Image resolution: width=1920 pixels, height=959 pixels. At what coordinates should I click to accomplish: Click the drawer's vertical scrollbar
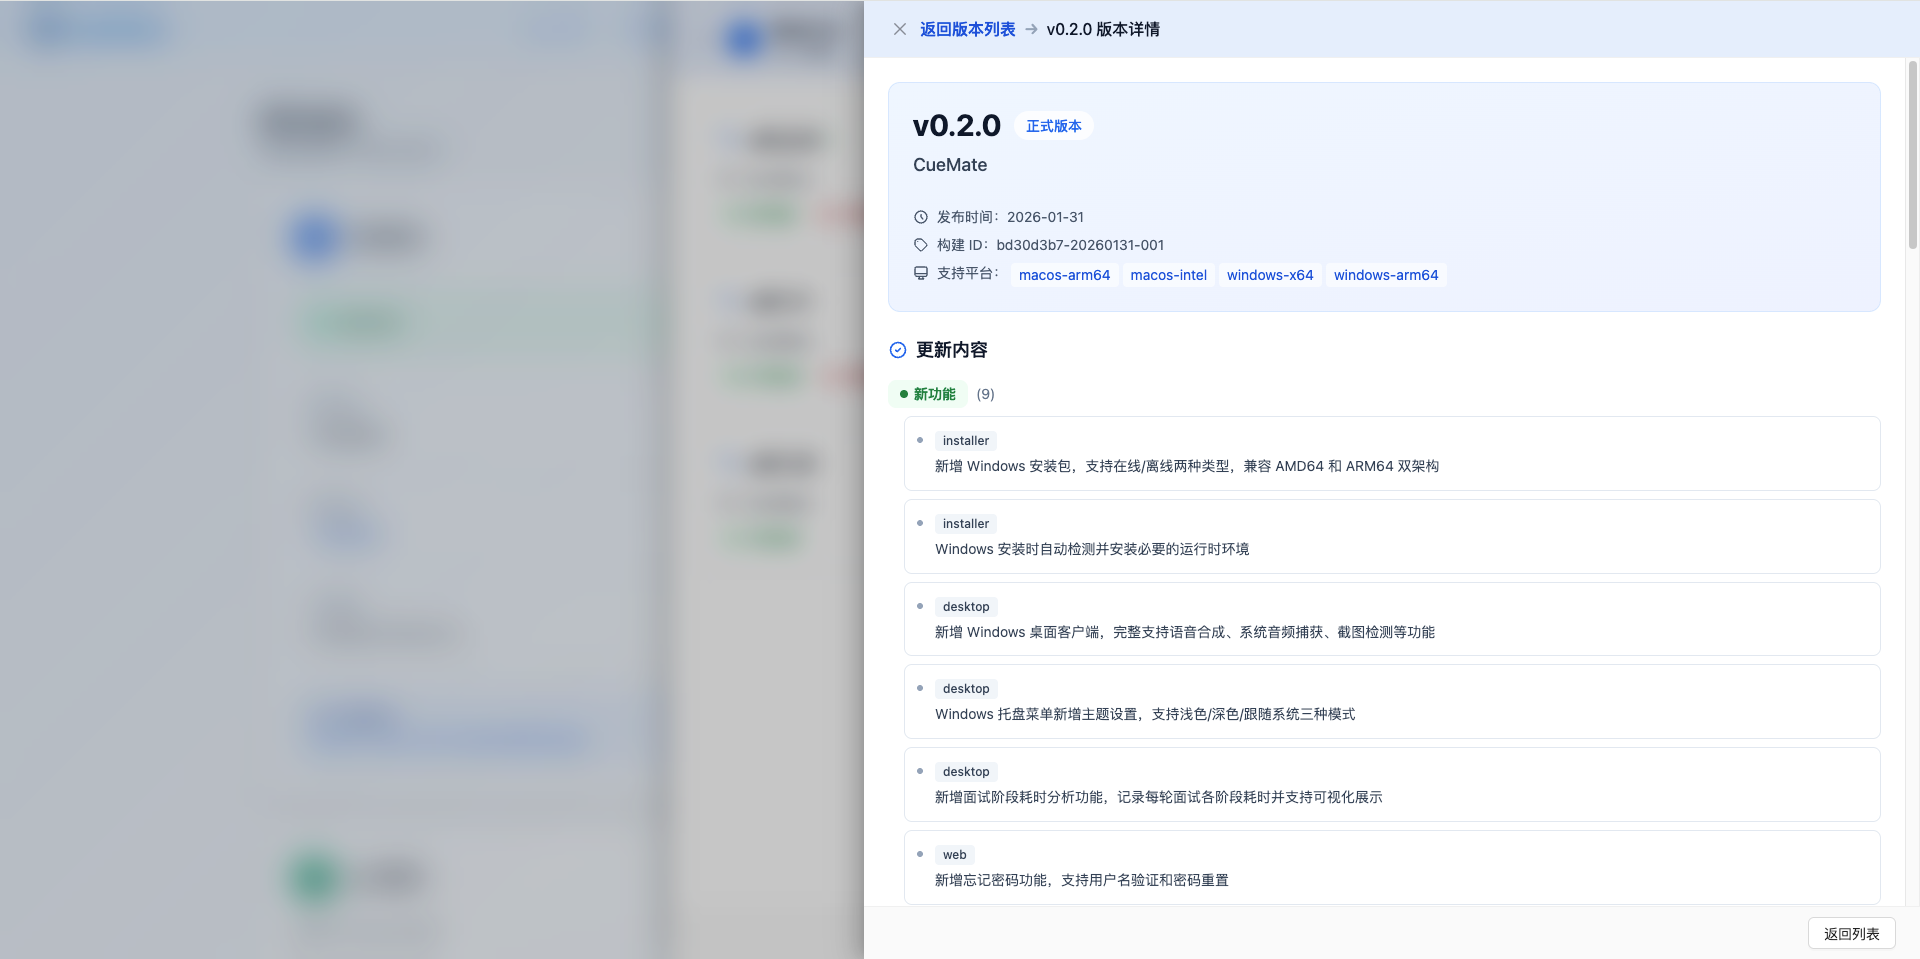(1912, 155)
